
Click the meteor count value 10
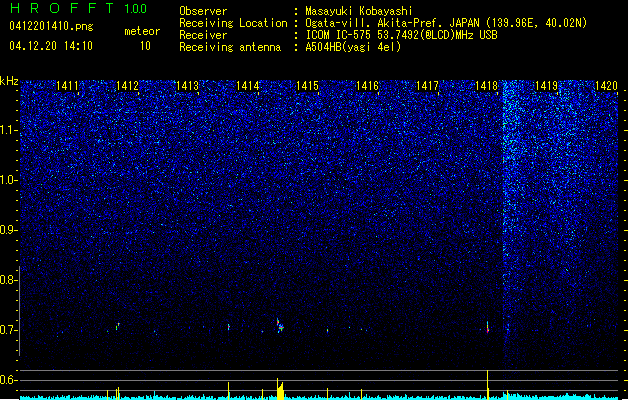click(x=145, y=46)
